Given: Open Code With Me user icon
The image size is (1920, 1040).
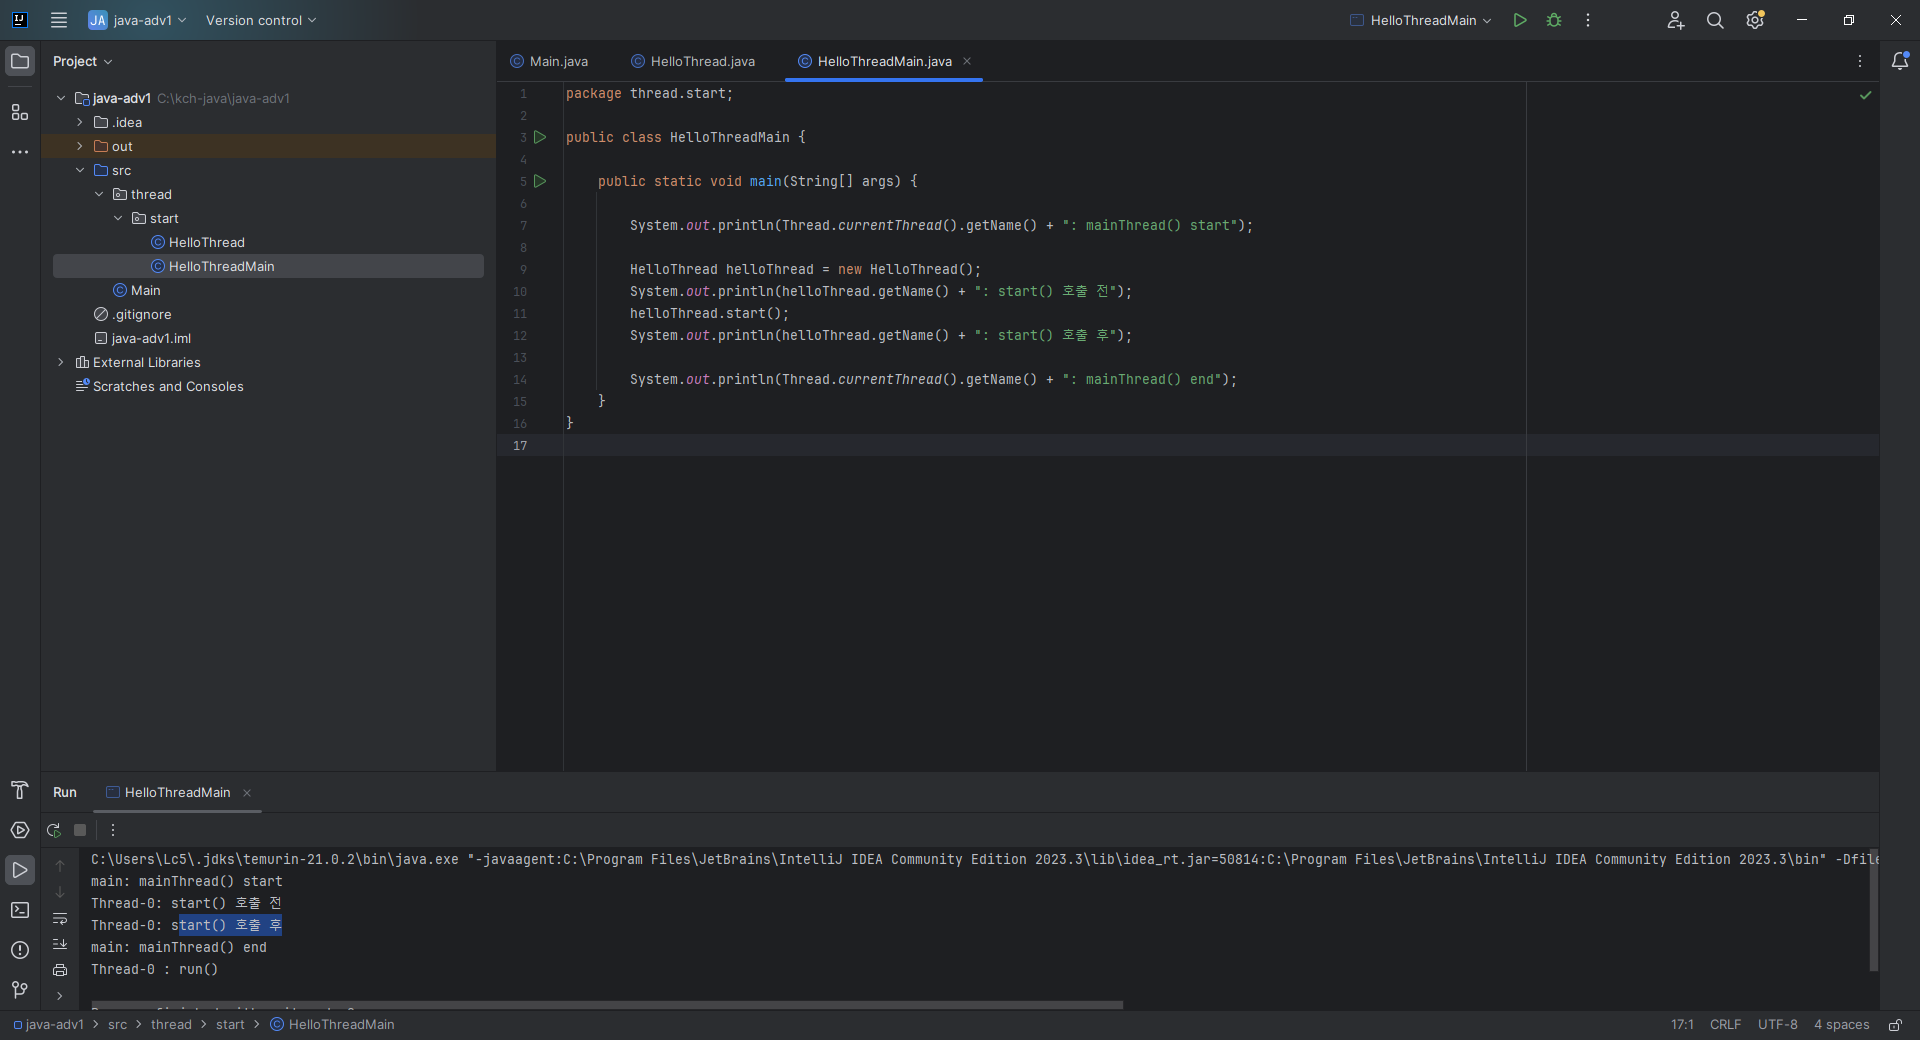Looking at the screenshot, I should (1676, 20).
